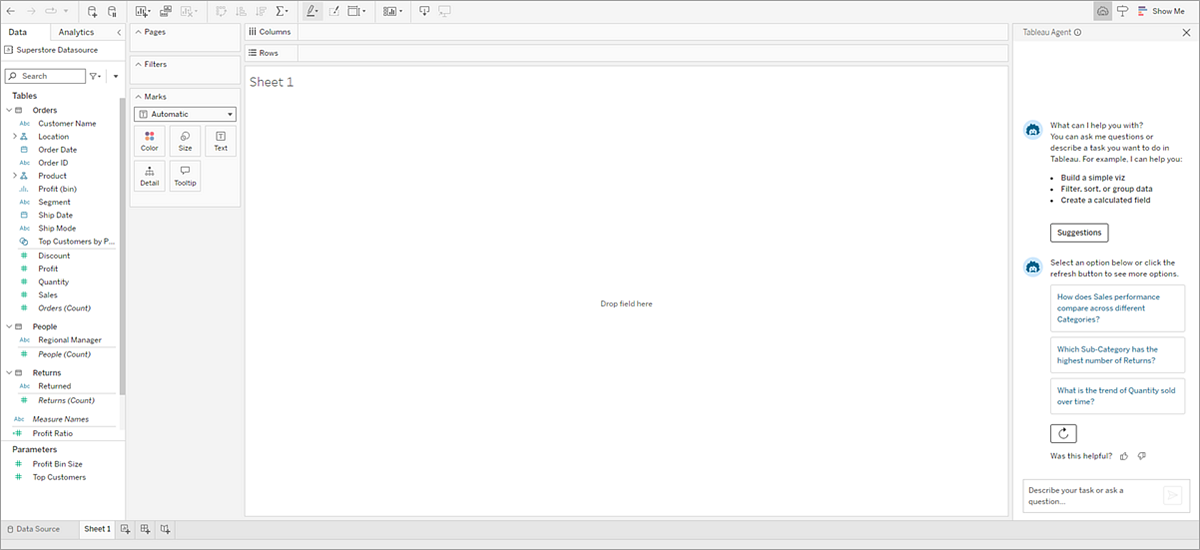Collapse the Data pane with the chevron
This screenshot has height=550, width=1200.
click(x=119, y=32)
